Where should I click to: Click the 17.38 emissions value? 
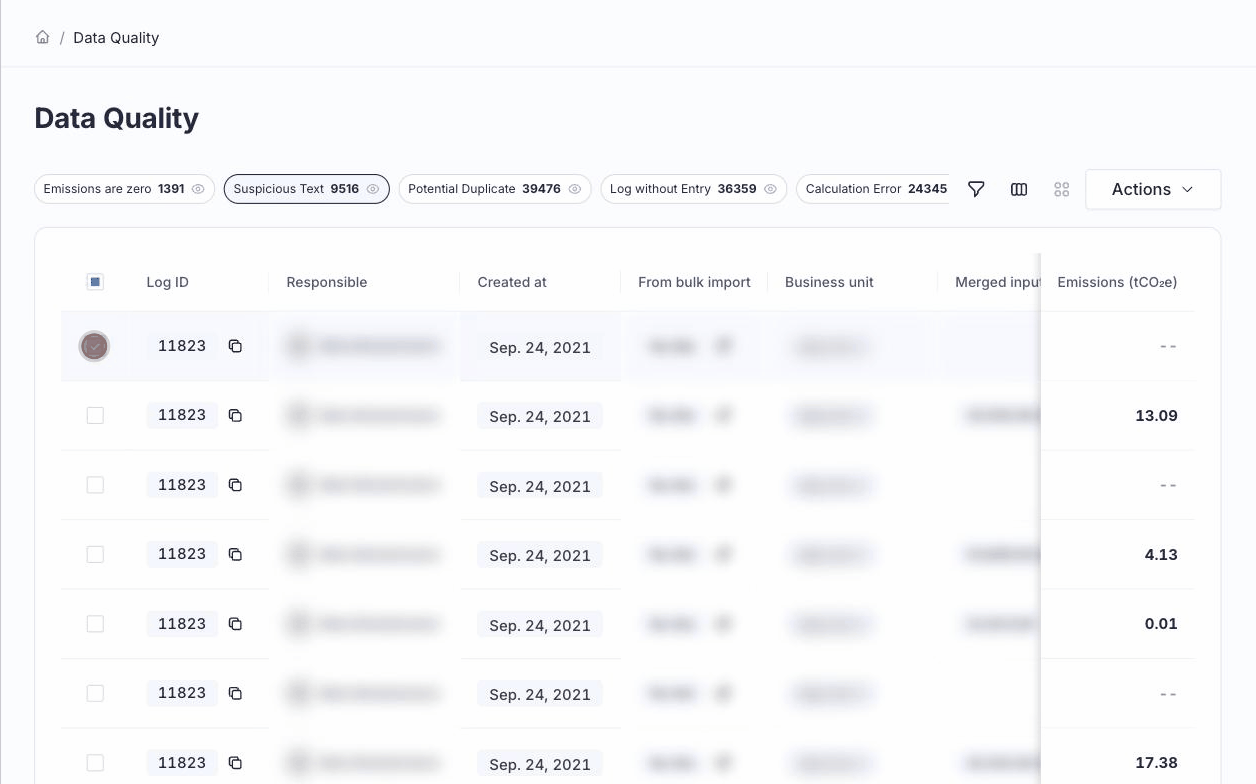[x=1156, y=763]
